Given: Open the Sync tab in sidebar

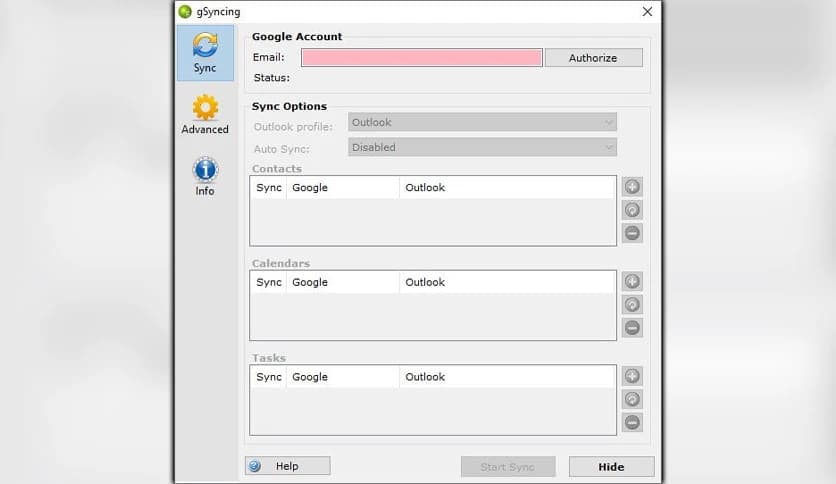Looking at the screenshot, I should click(x=205, y=53).
